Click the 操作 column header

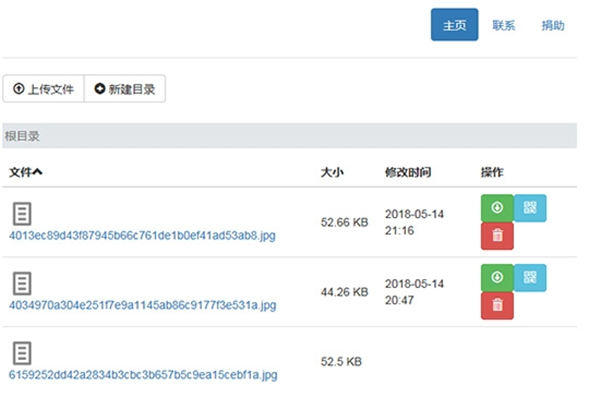coord(492,172)
